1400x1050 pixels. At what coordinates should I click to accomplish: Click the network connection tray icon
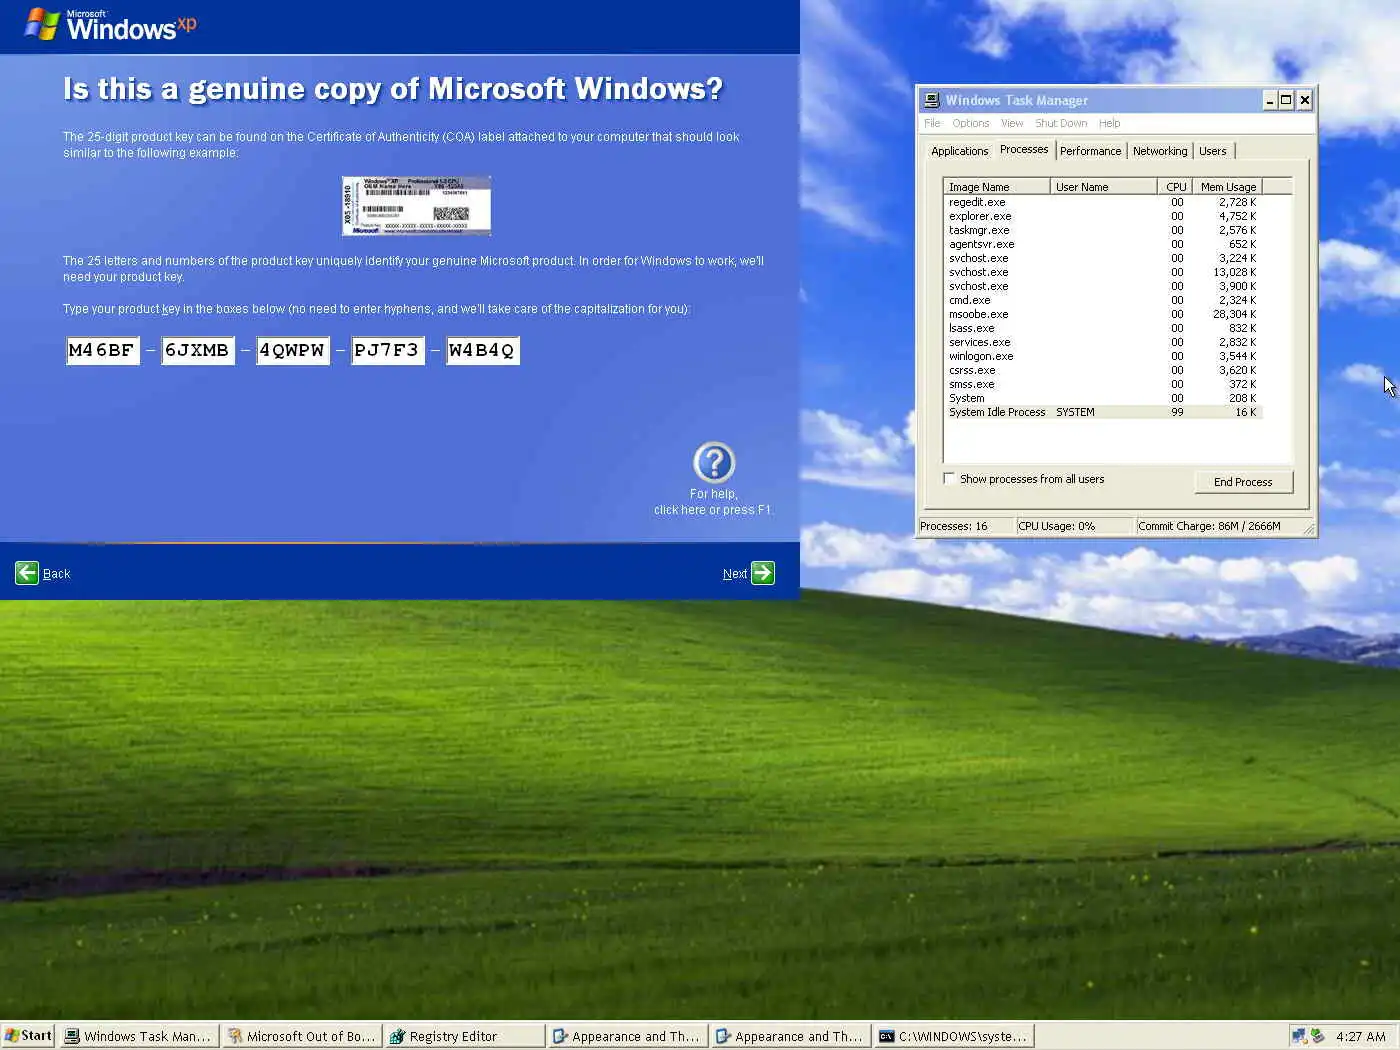tap(1299, 1036)
